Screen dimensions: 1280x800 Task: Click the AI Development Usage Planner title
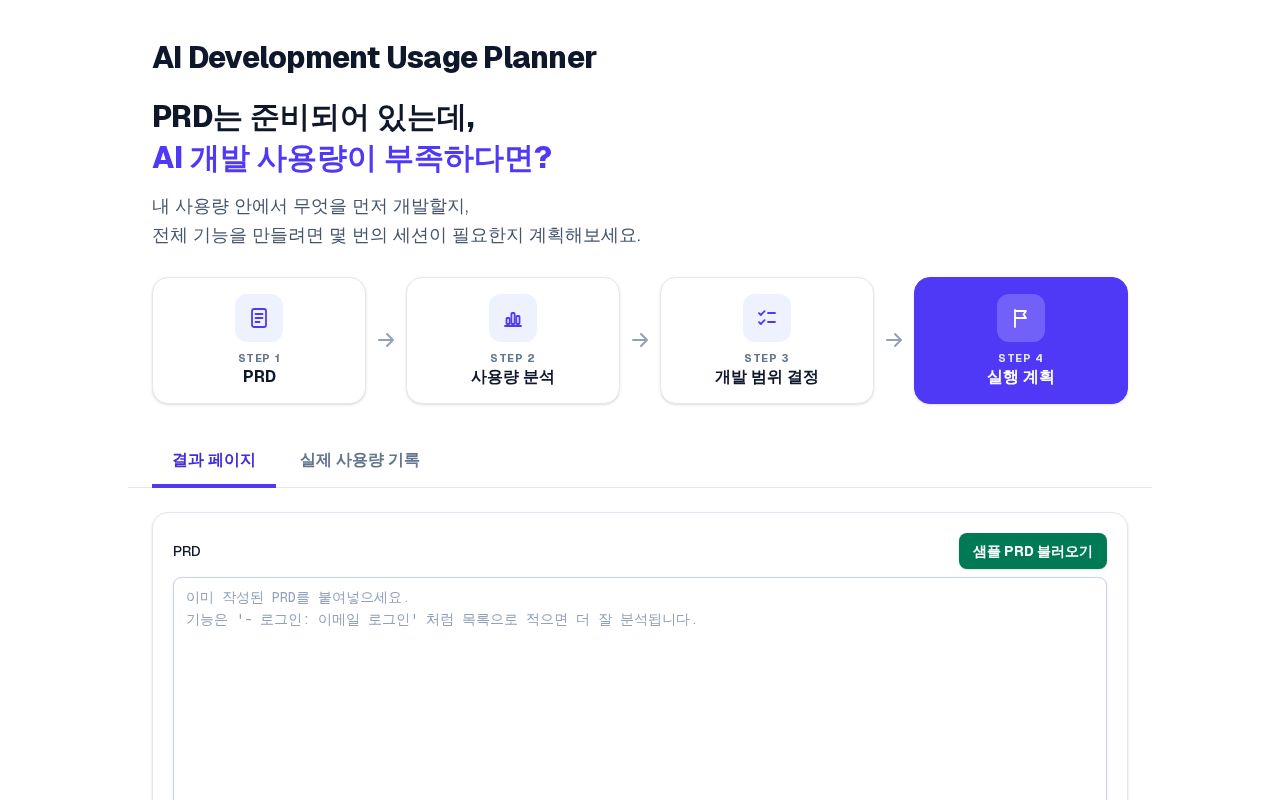click(374, 57)
